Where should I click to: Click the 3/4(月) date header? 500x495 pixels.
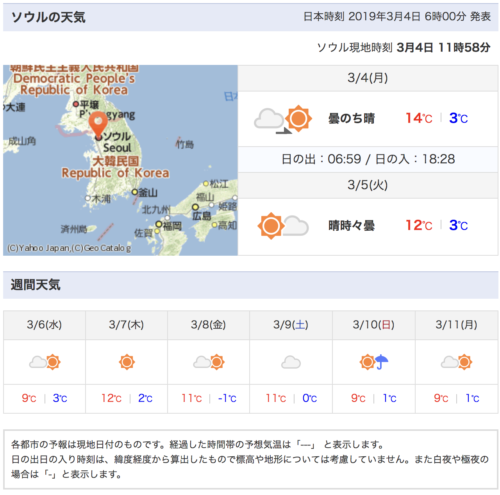pos(368,78)
